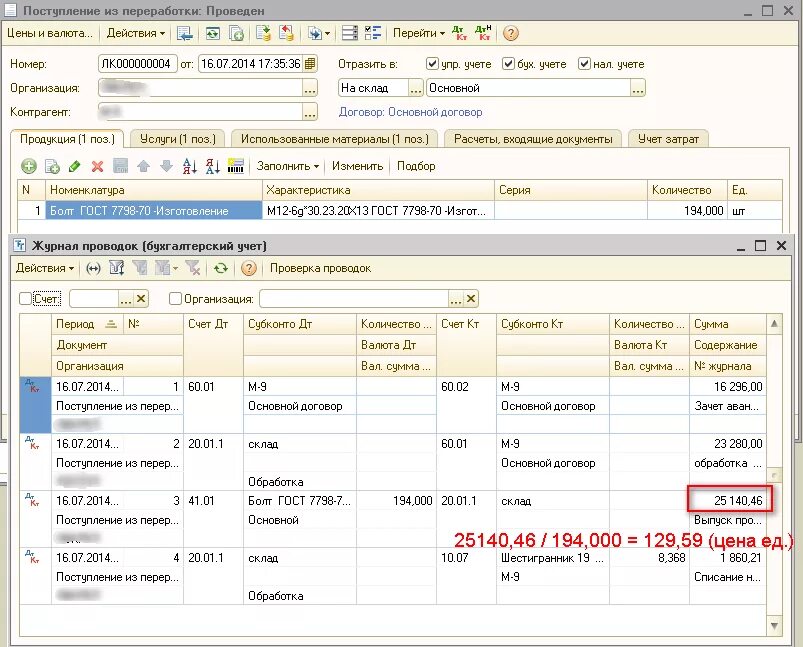Toggle the нал. учете checkbox
Image resolution: width=803 pixels, height=647 pixels.
pos(584,64)
